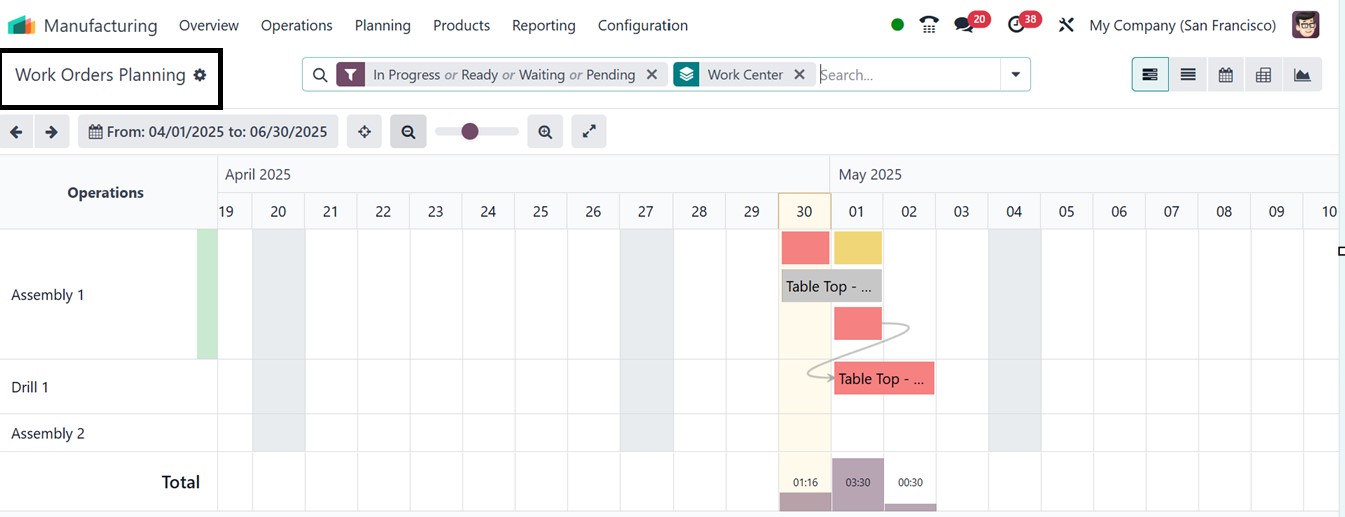
Task: Remove the Work Center grouping filter
Action: pyautogui.click(x=799, y=74)
